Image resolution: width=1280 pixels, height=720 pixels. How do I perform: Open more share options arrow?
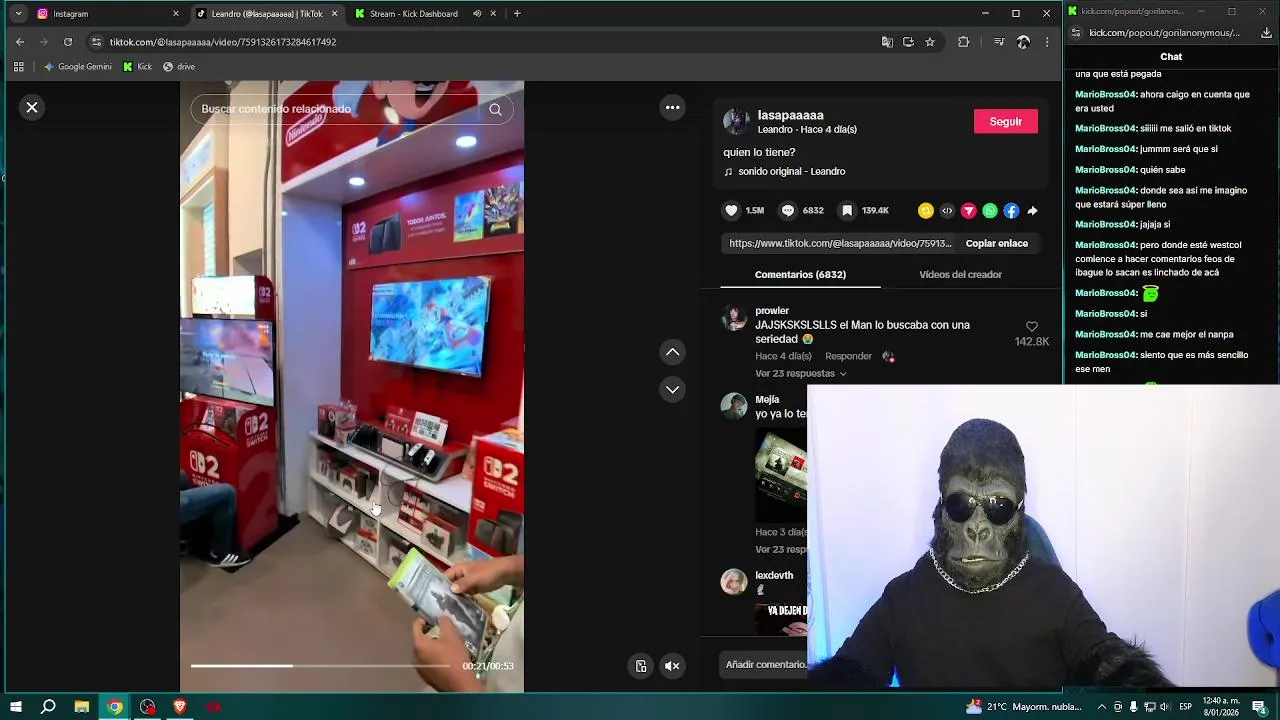[x=1032, y=210]
